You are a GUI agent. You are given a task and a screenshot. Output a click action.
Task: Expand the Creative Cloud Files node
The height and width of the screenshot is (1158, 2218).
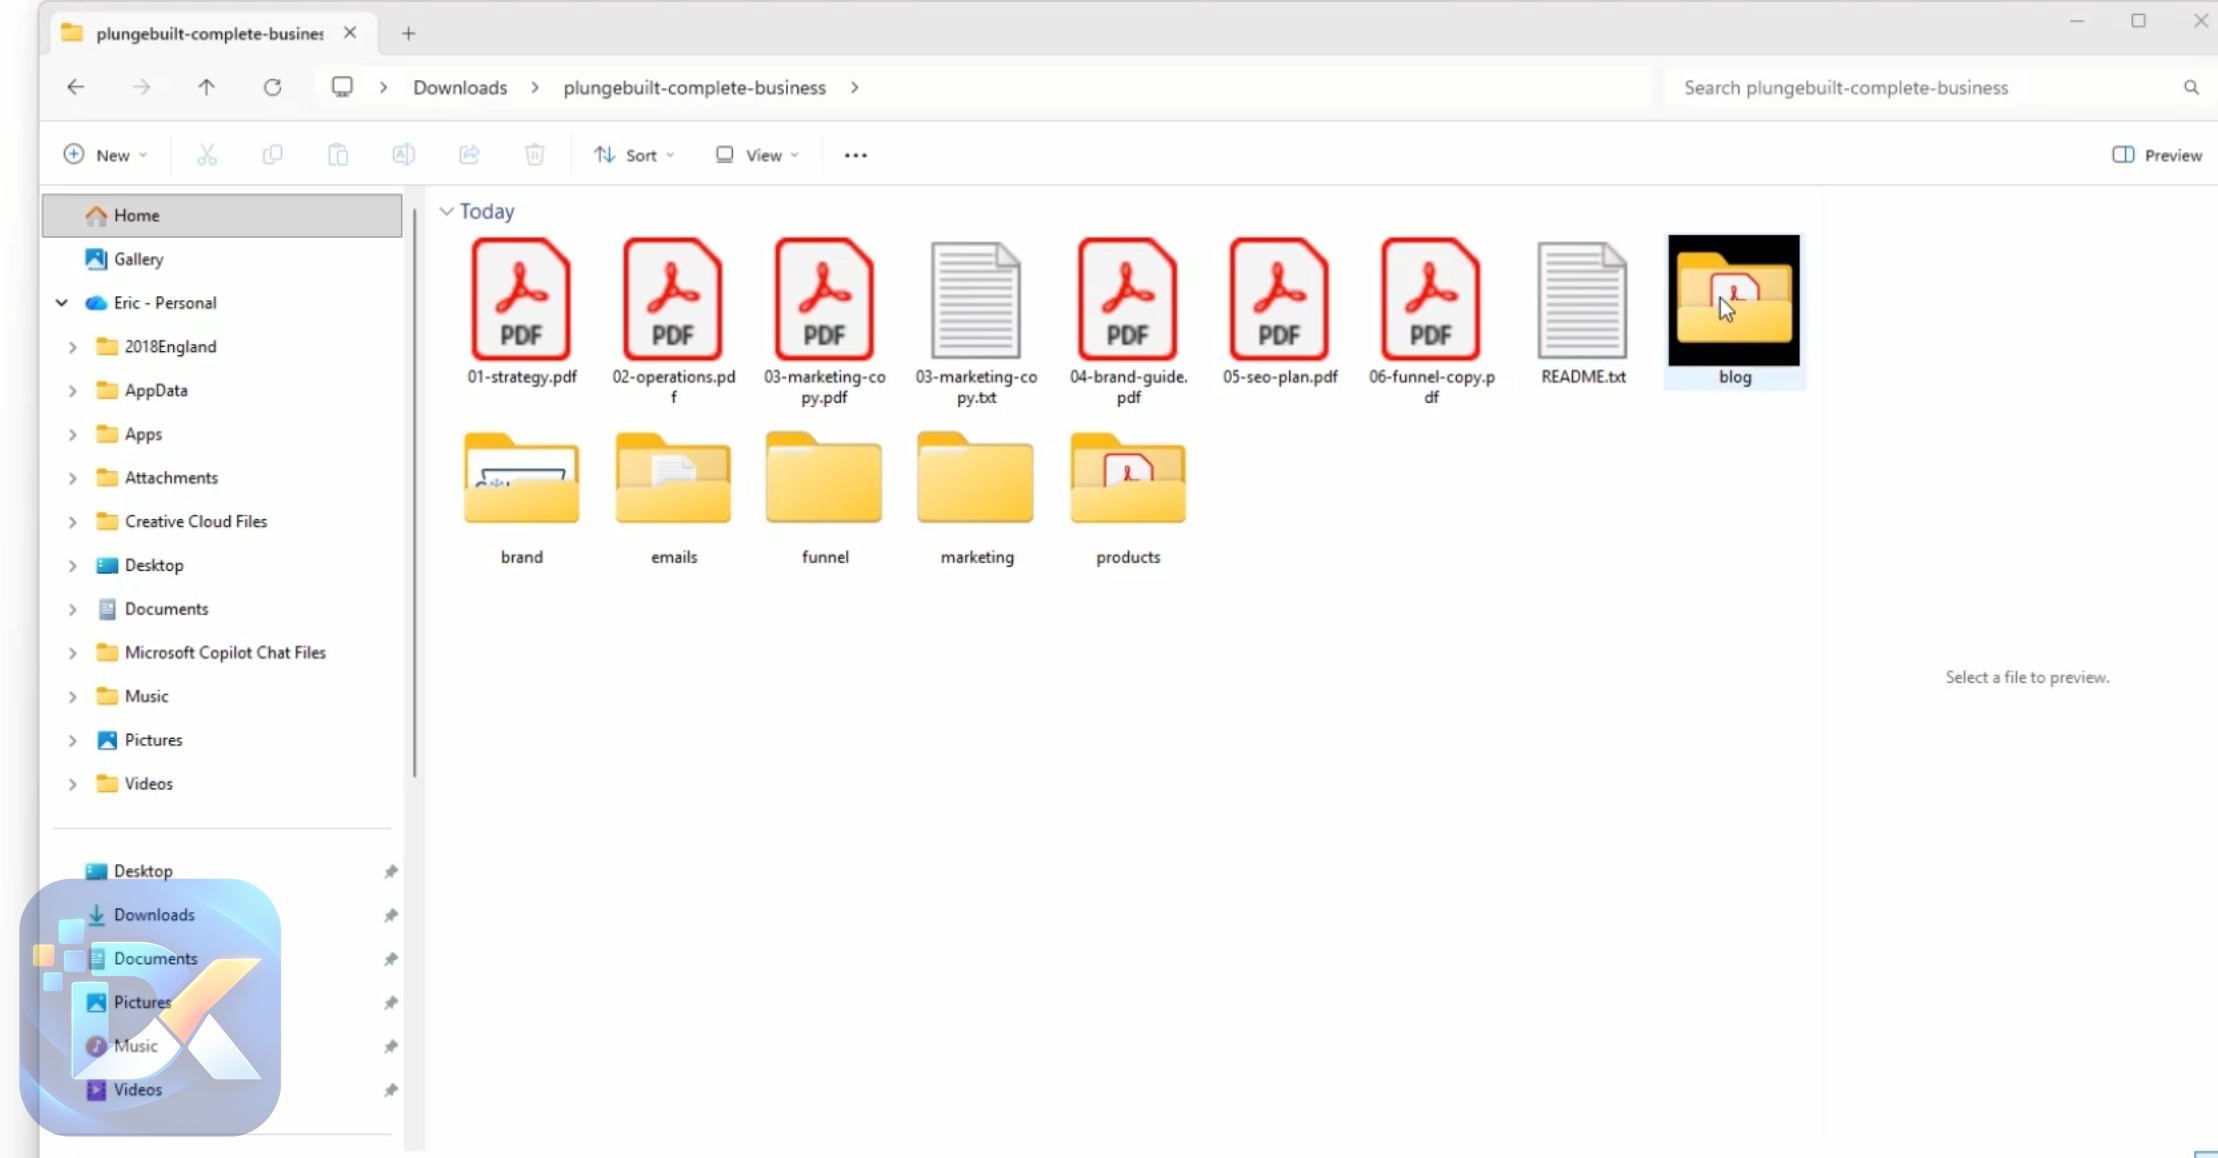[72, 522]
